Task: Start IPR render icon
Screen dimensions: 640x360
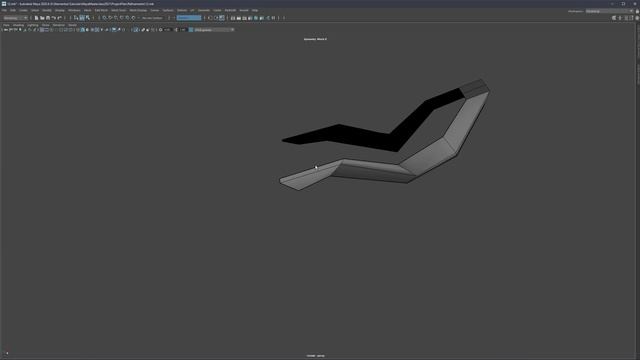Action: pyautogui.click(x=244, y=18)
